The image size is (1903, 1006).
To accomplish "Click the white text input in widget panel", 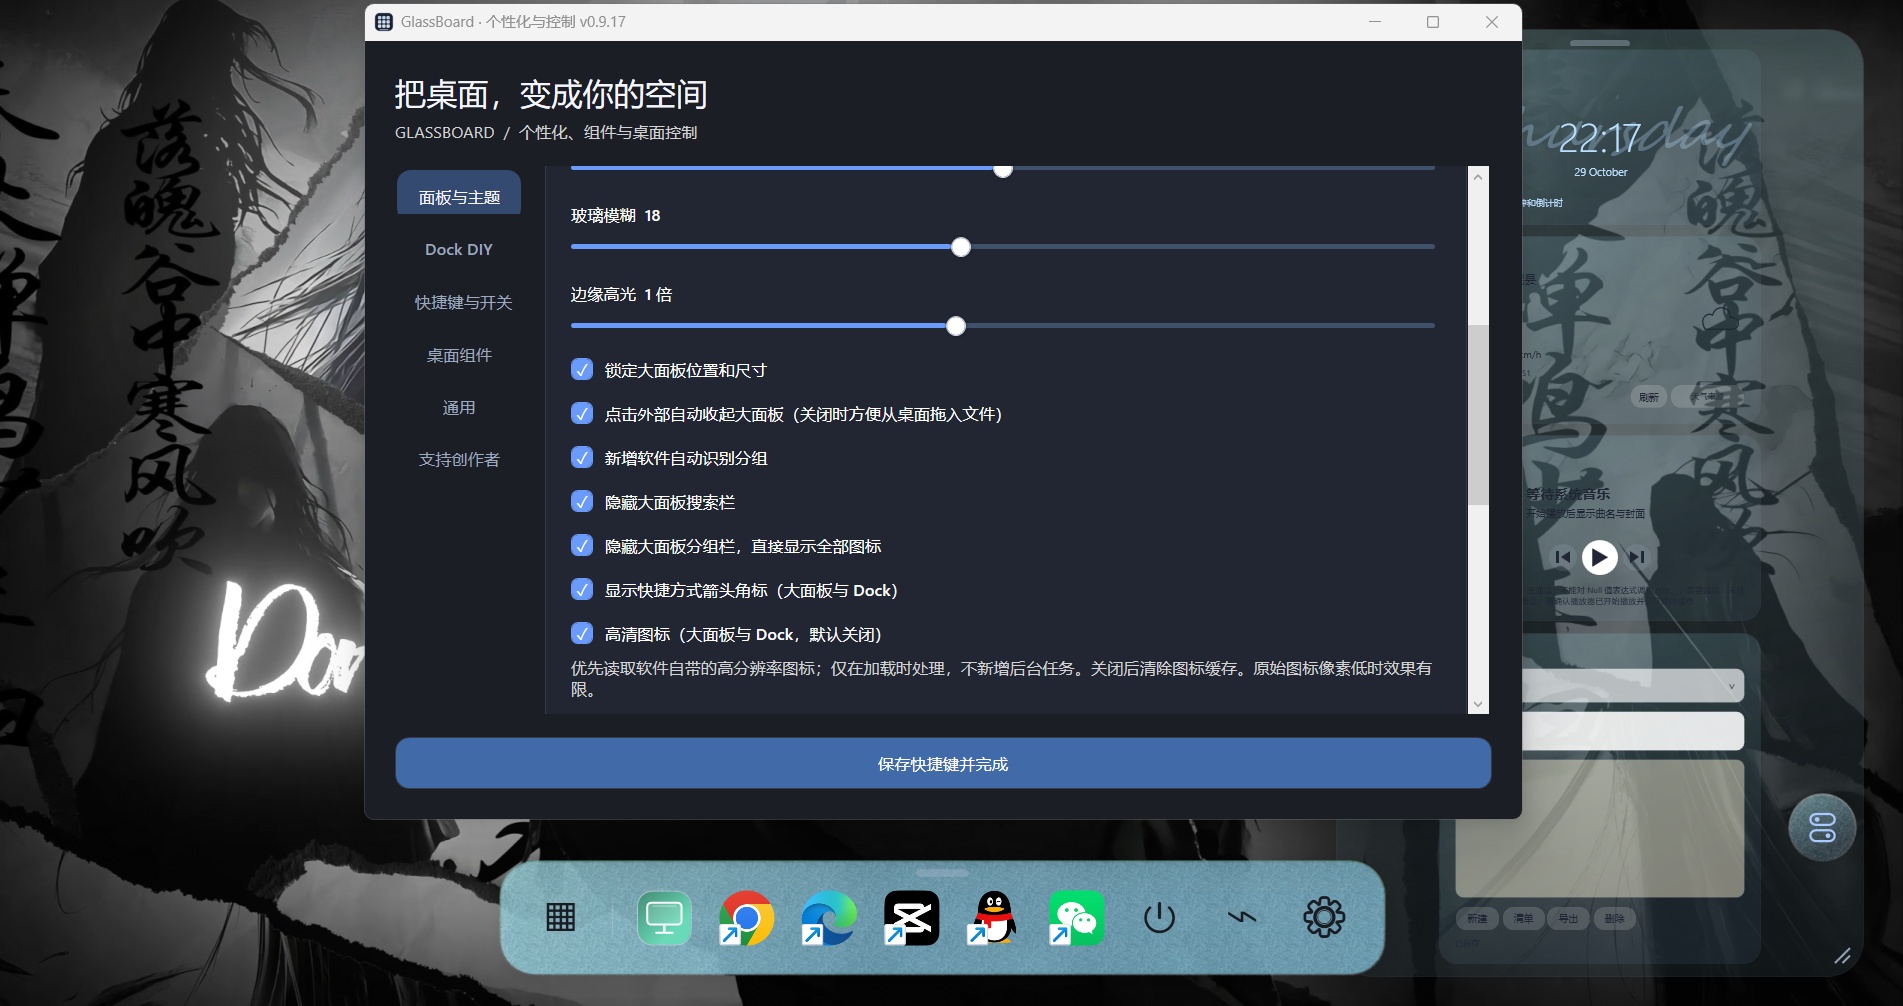I will [1633, 731].
